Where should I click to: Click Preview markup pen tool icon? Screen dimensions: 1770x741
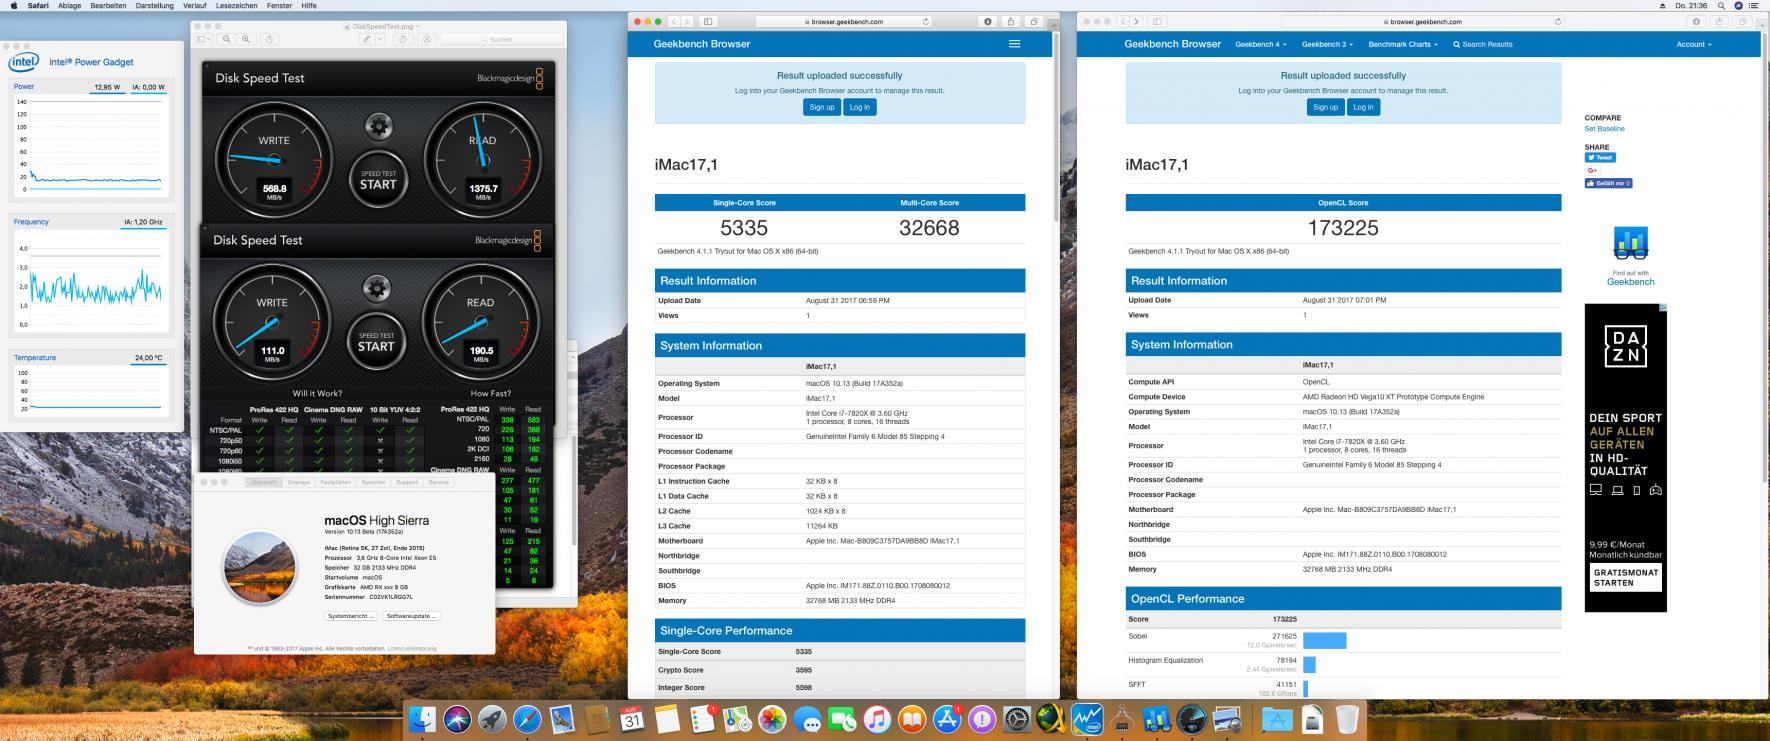click(x=367, y=39)
